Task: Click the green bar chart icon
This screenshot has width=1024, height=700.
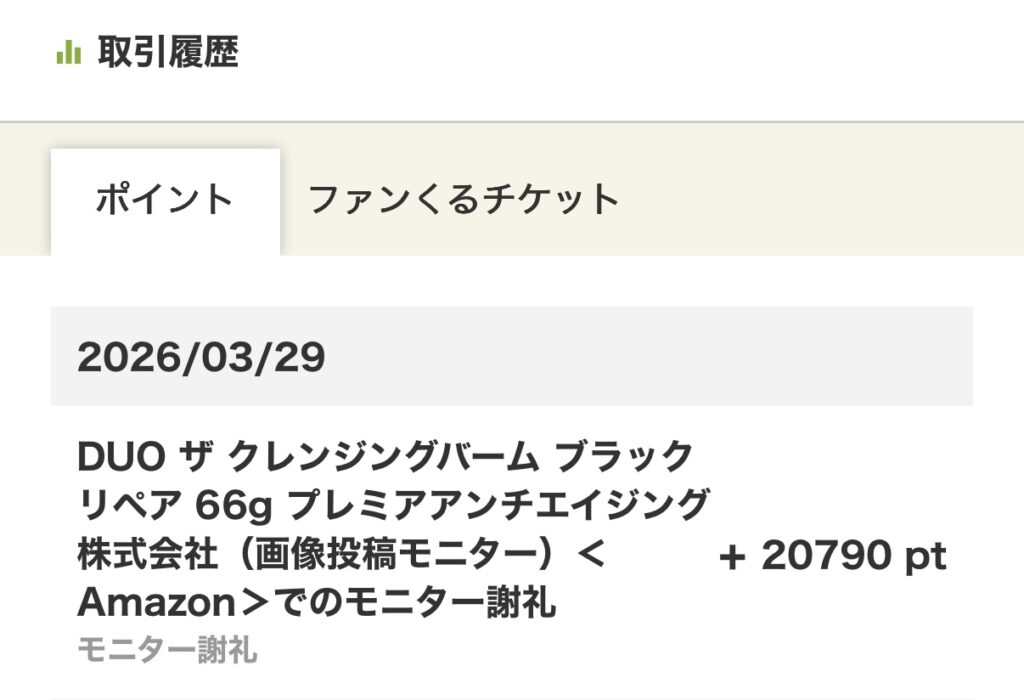Action: pyautogui.click(x=68, y=52)
